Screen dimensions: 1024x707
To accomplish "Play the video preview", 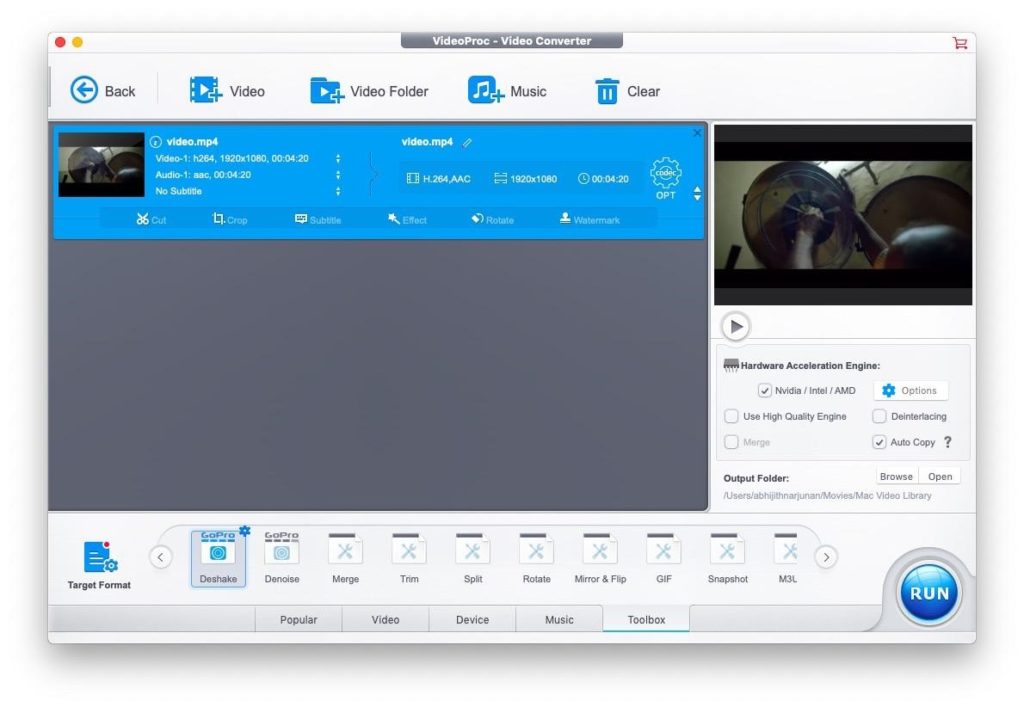I will (x=736, y=326).
